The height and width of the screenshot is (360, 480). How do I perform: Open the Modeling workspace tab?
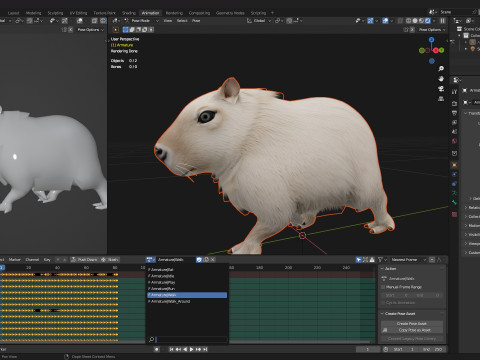(x=34, y=13)
